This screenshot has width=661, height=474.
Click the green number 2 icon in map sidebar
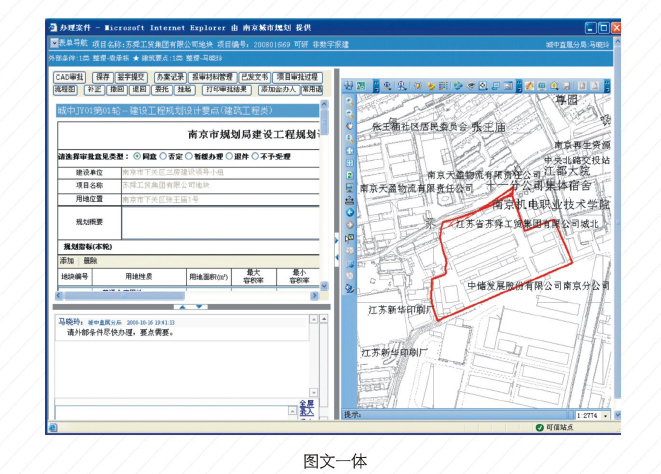pyautogui.click(x=349, y=175)
